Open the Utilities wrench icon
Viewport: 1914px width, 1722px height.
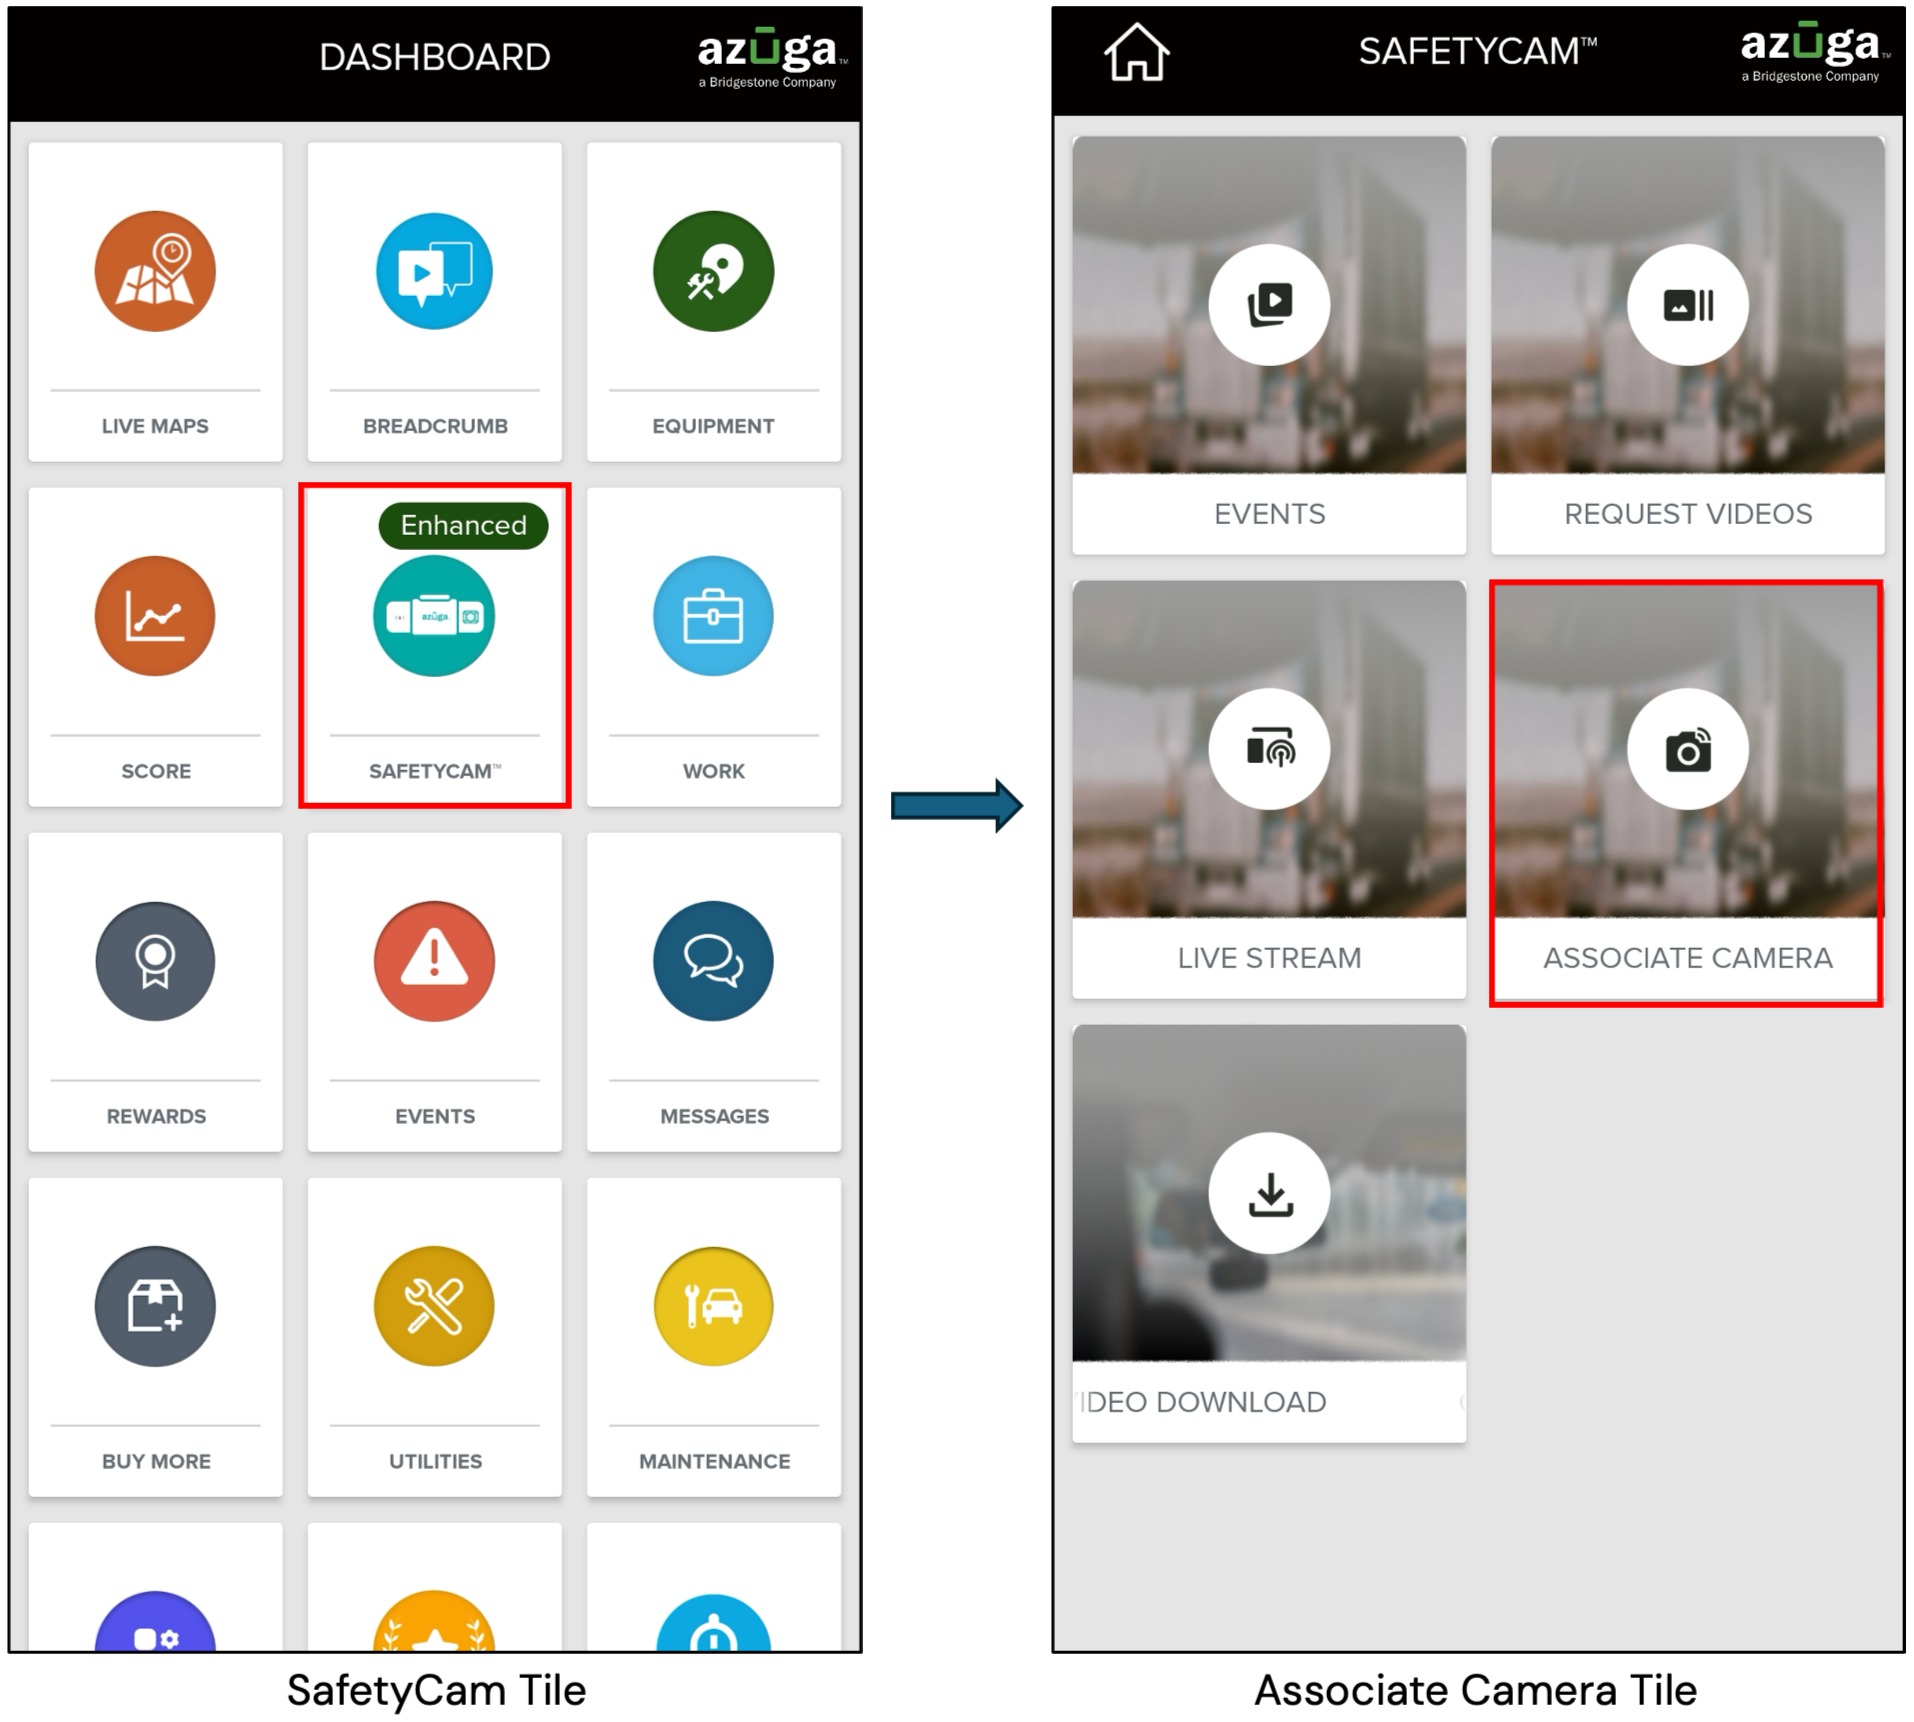(x=434, y=1306)
